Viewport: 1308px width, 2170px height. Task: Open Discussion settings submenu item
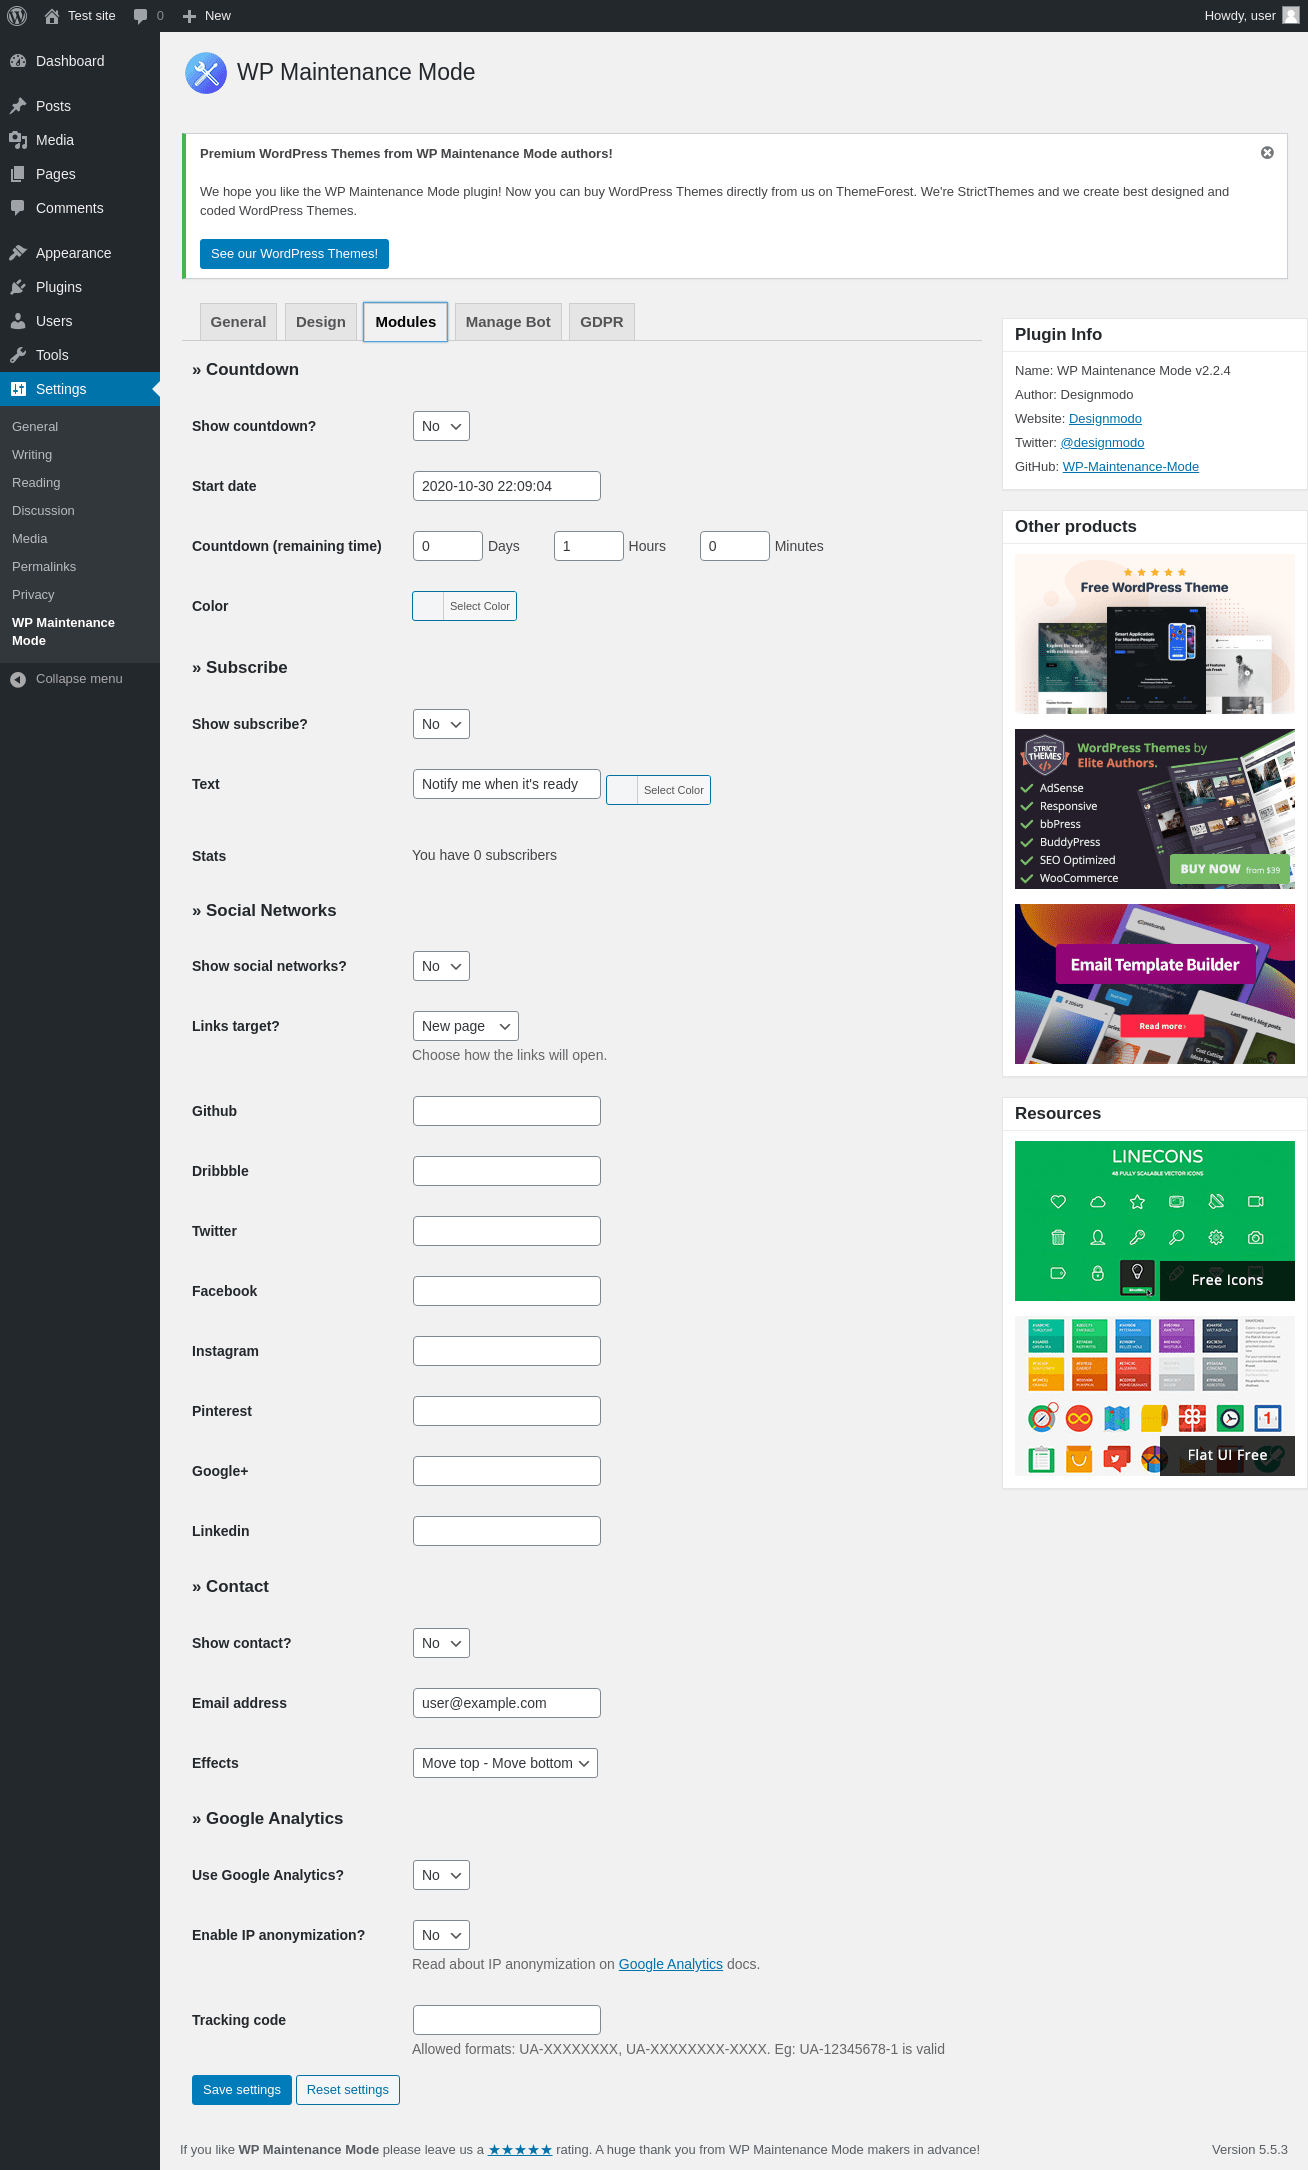click(43, 511)
